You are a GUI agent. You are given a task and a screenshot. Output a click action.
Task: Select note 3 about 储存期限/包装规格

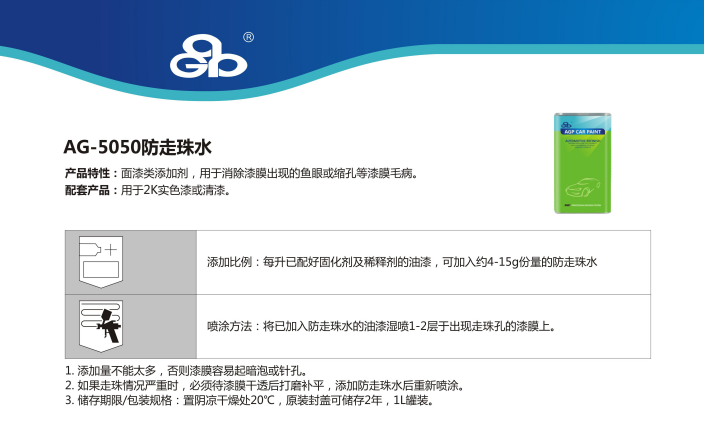coord(249,400)
